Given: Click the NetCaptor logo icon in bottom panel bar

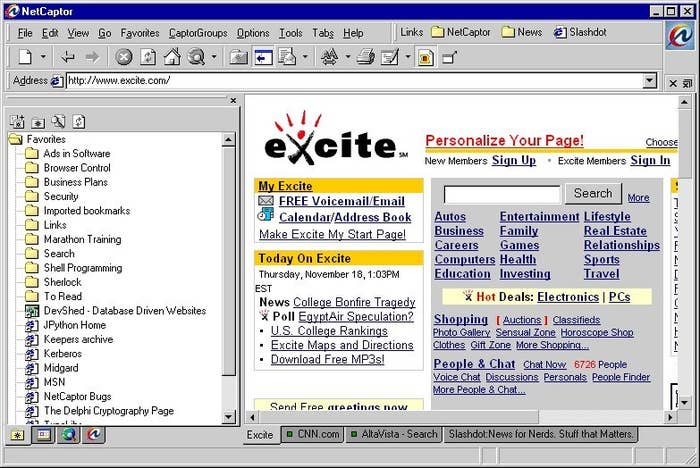Looking at the screenshot, I should point(94,435).
